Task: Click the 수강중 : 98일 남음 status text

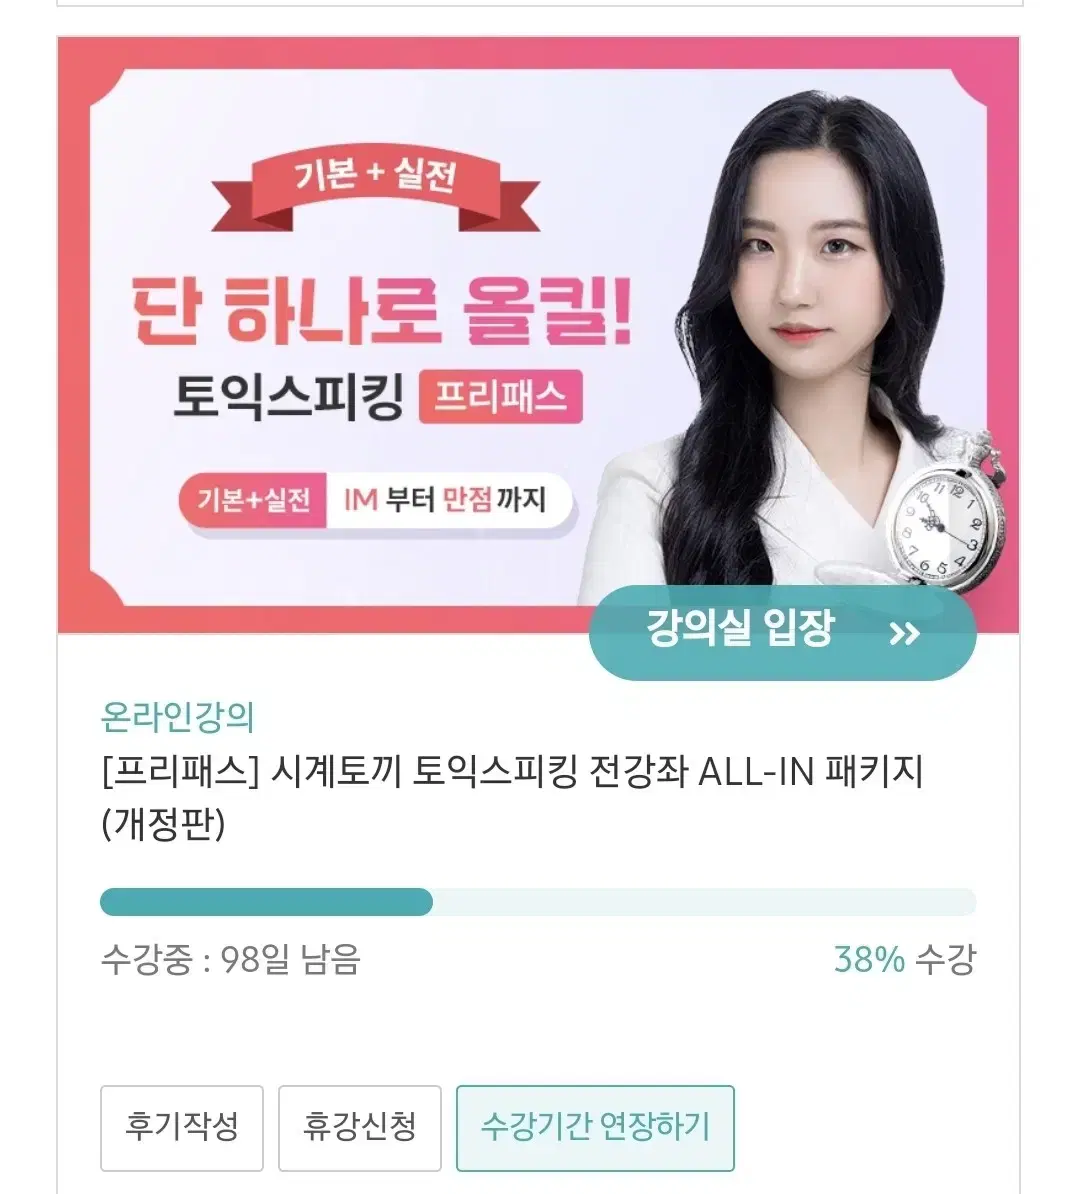Action: 231,959
